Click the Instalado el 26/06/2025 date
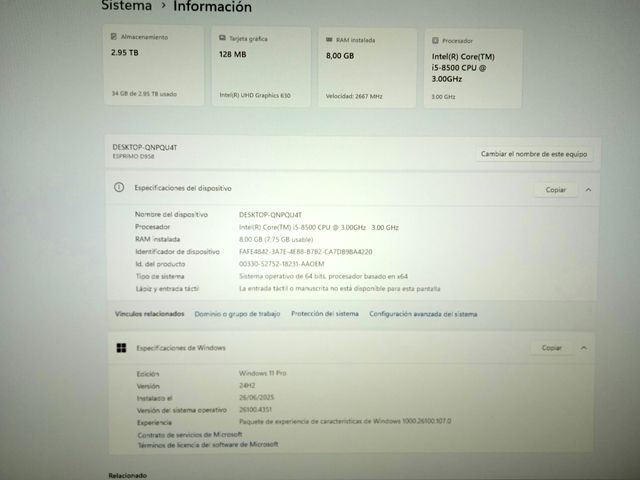 coord(256,398)
